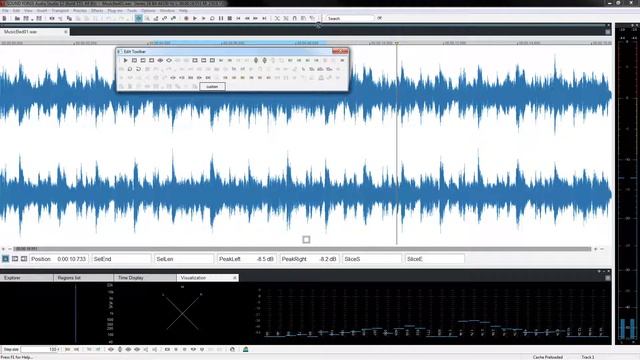Screen dimensions: 640x360
Task: Pause playback using the Pause icon
Action: [221, 18]
